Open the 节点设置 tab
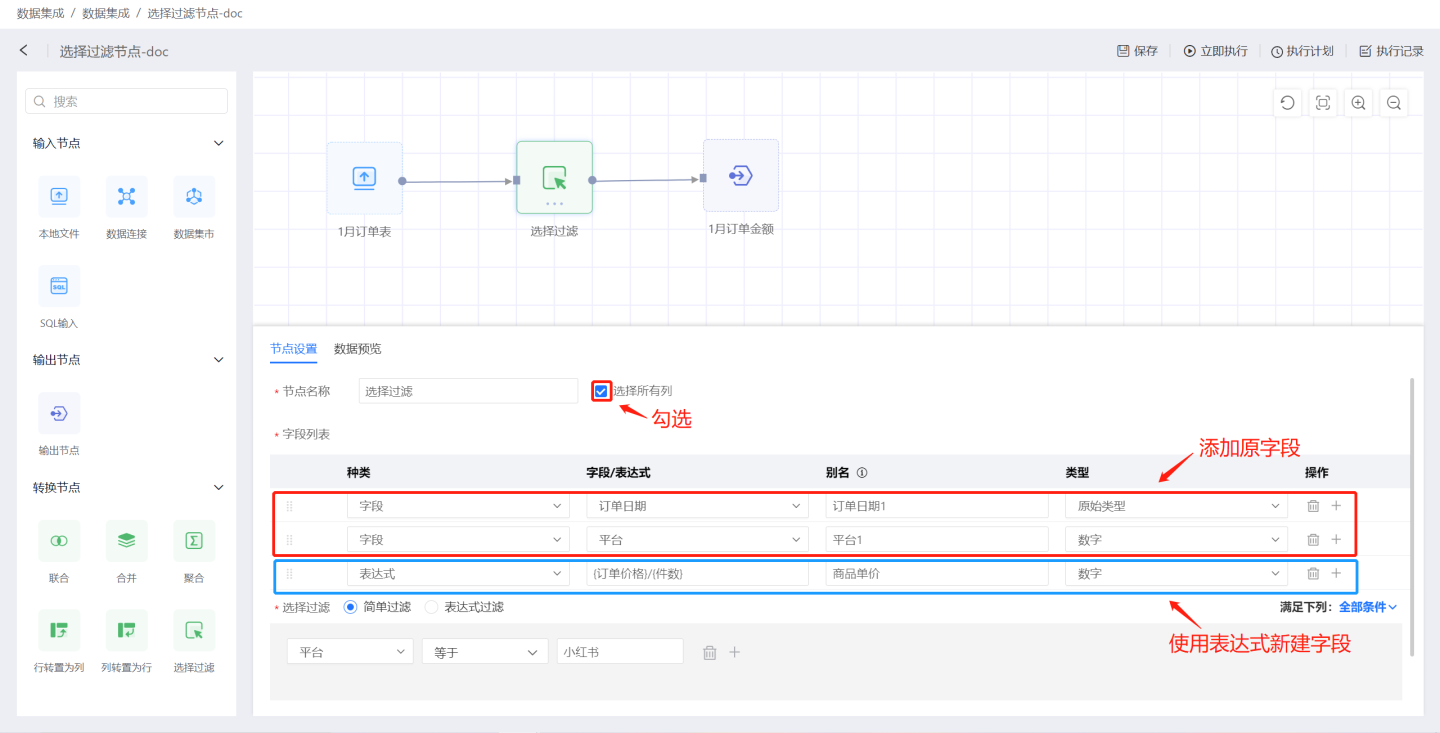1440x733 pixels. point(293,349)
